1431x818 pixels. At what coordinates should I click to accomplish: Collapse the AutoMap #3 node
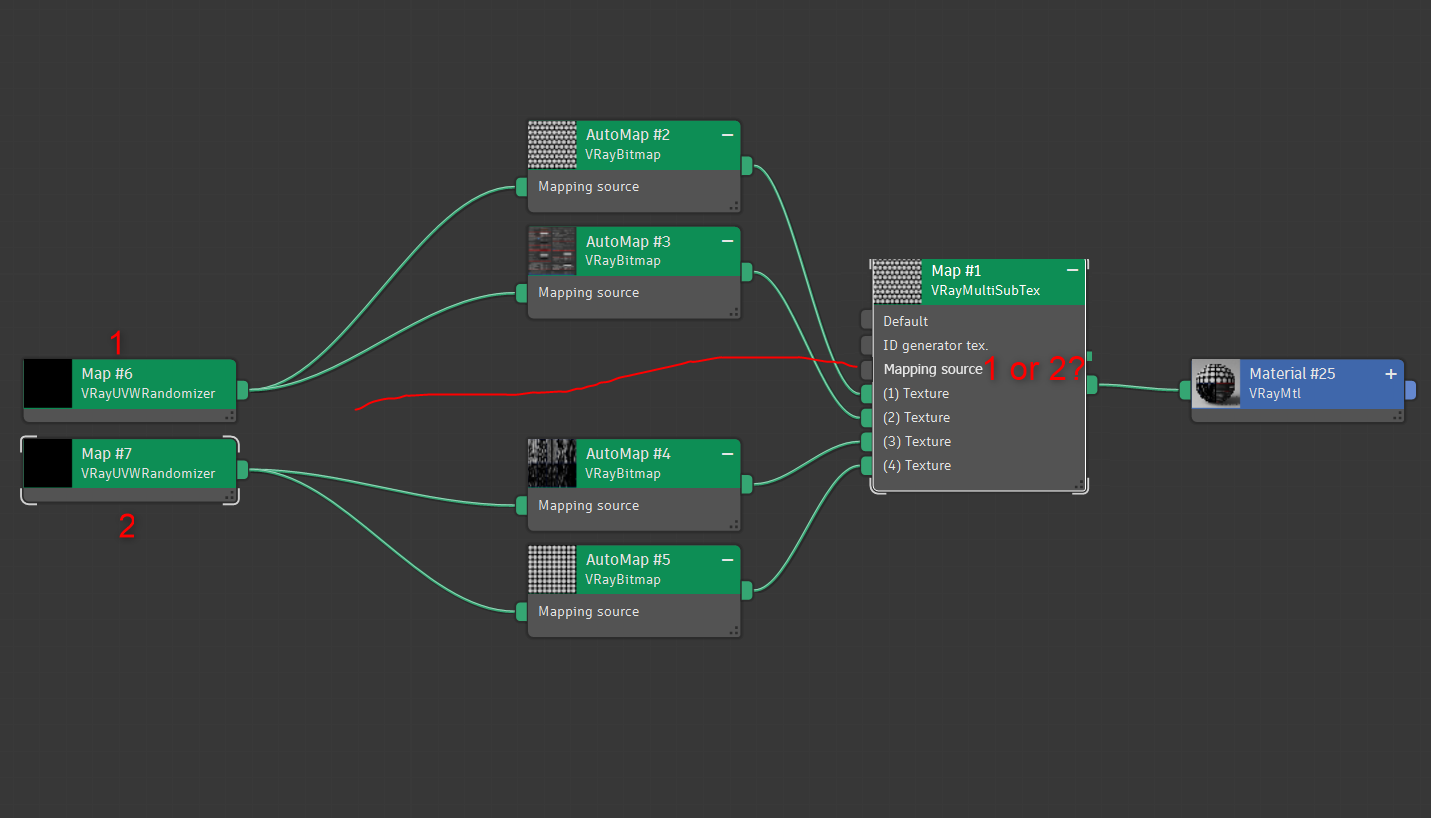[727, 241]
